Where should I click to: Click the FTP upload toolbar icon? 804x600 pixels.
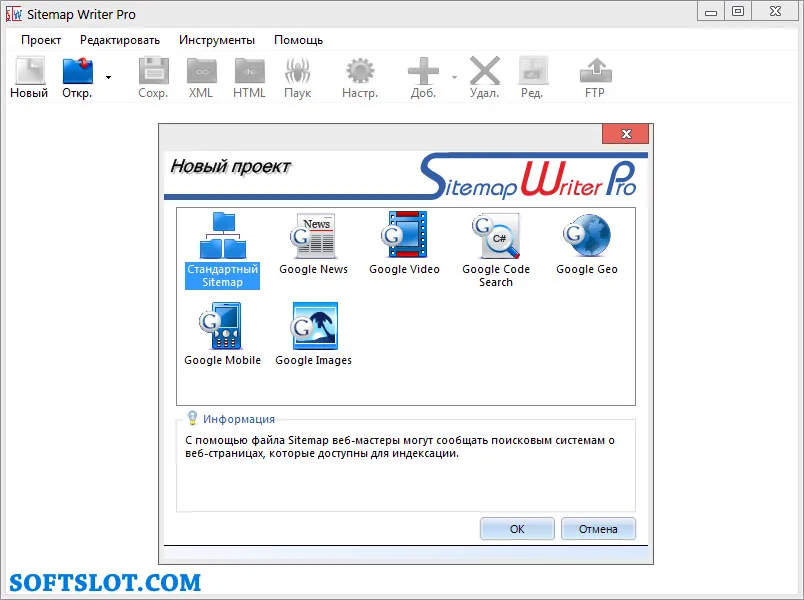(x=595, y=71)
